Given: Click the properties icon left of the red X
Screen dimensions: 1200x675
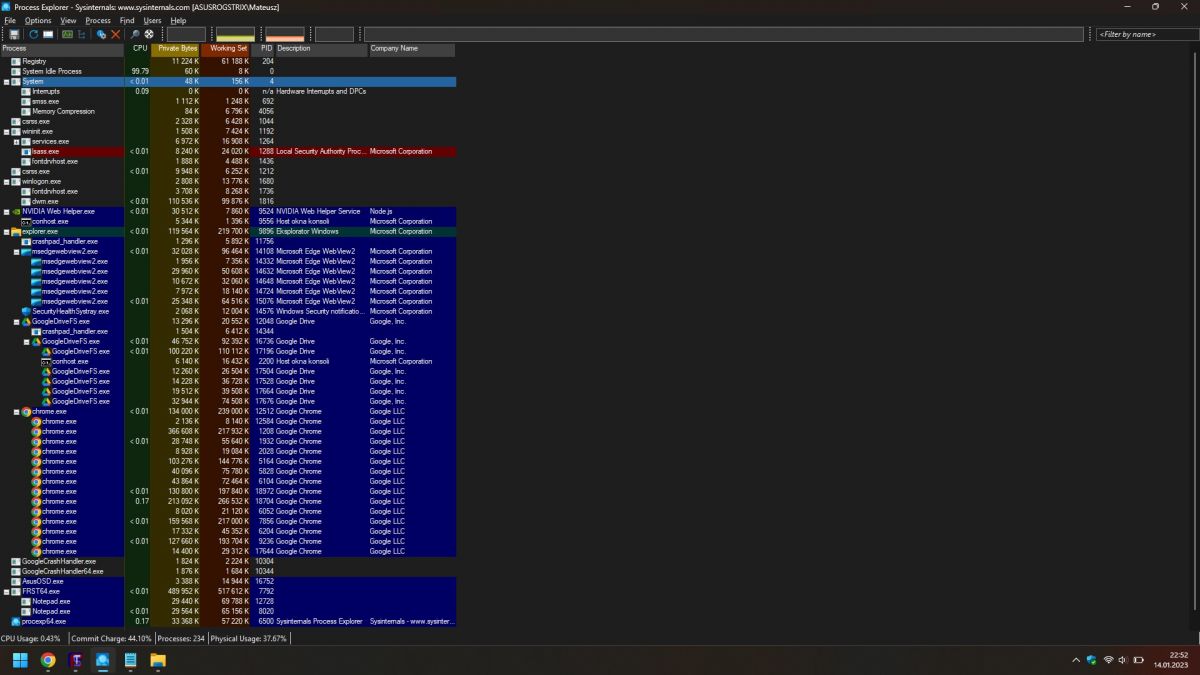Looking at the screenshot, I should tap(101, 34).
